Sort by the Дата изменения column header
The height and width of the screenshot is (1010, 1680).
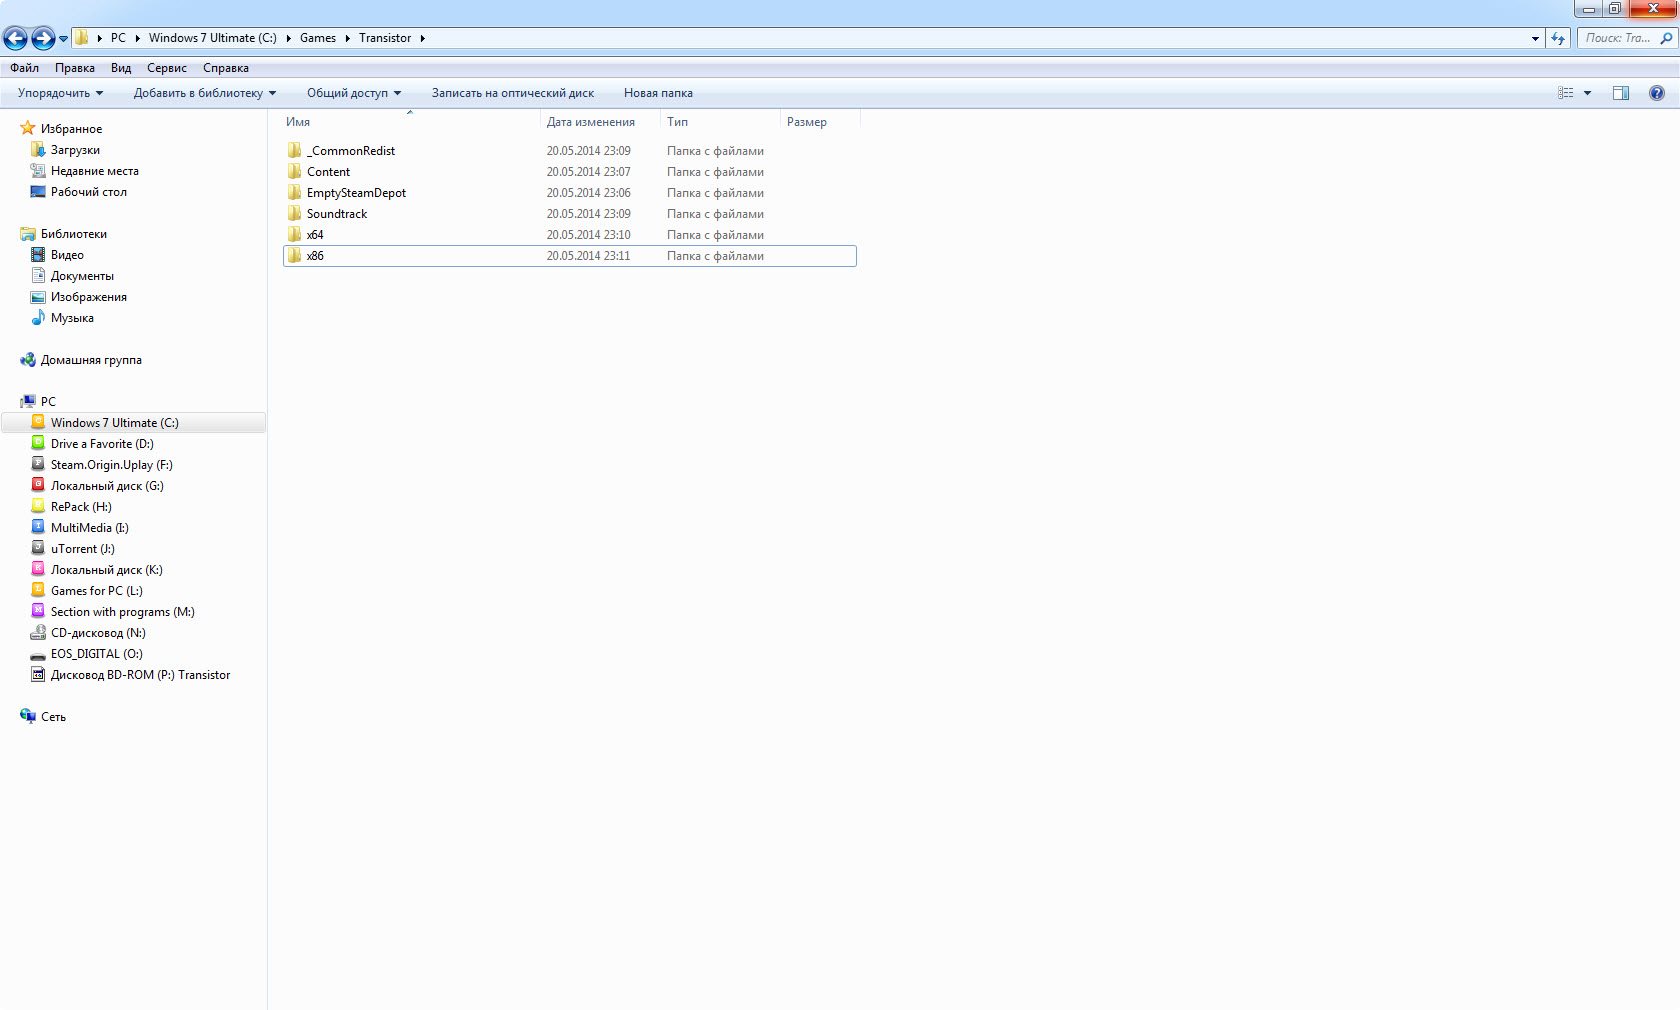pyautogui.click(x=590, y=122)
